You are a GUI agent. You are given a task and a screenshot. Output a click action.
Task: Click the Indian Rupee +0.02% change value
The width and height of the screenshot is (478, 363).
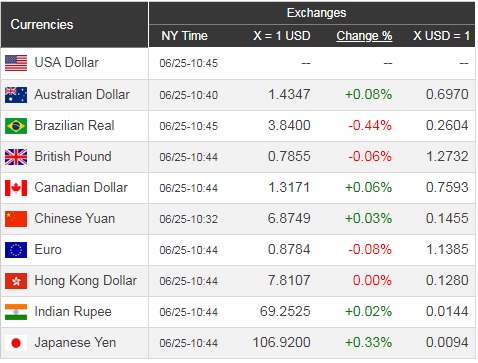point(368,312)
